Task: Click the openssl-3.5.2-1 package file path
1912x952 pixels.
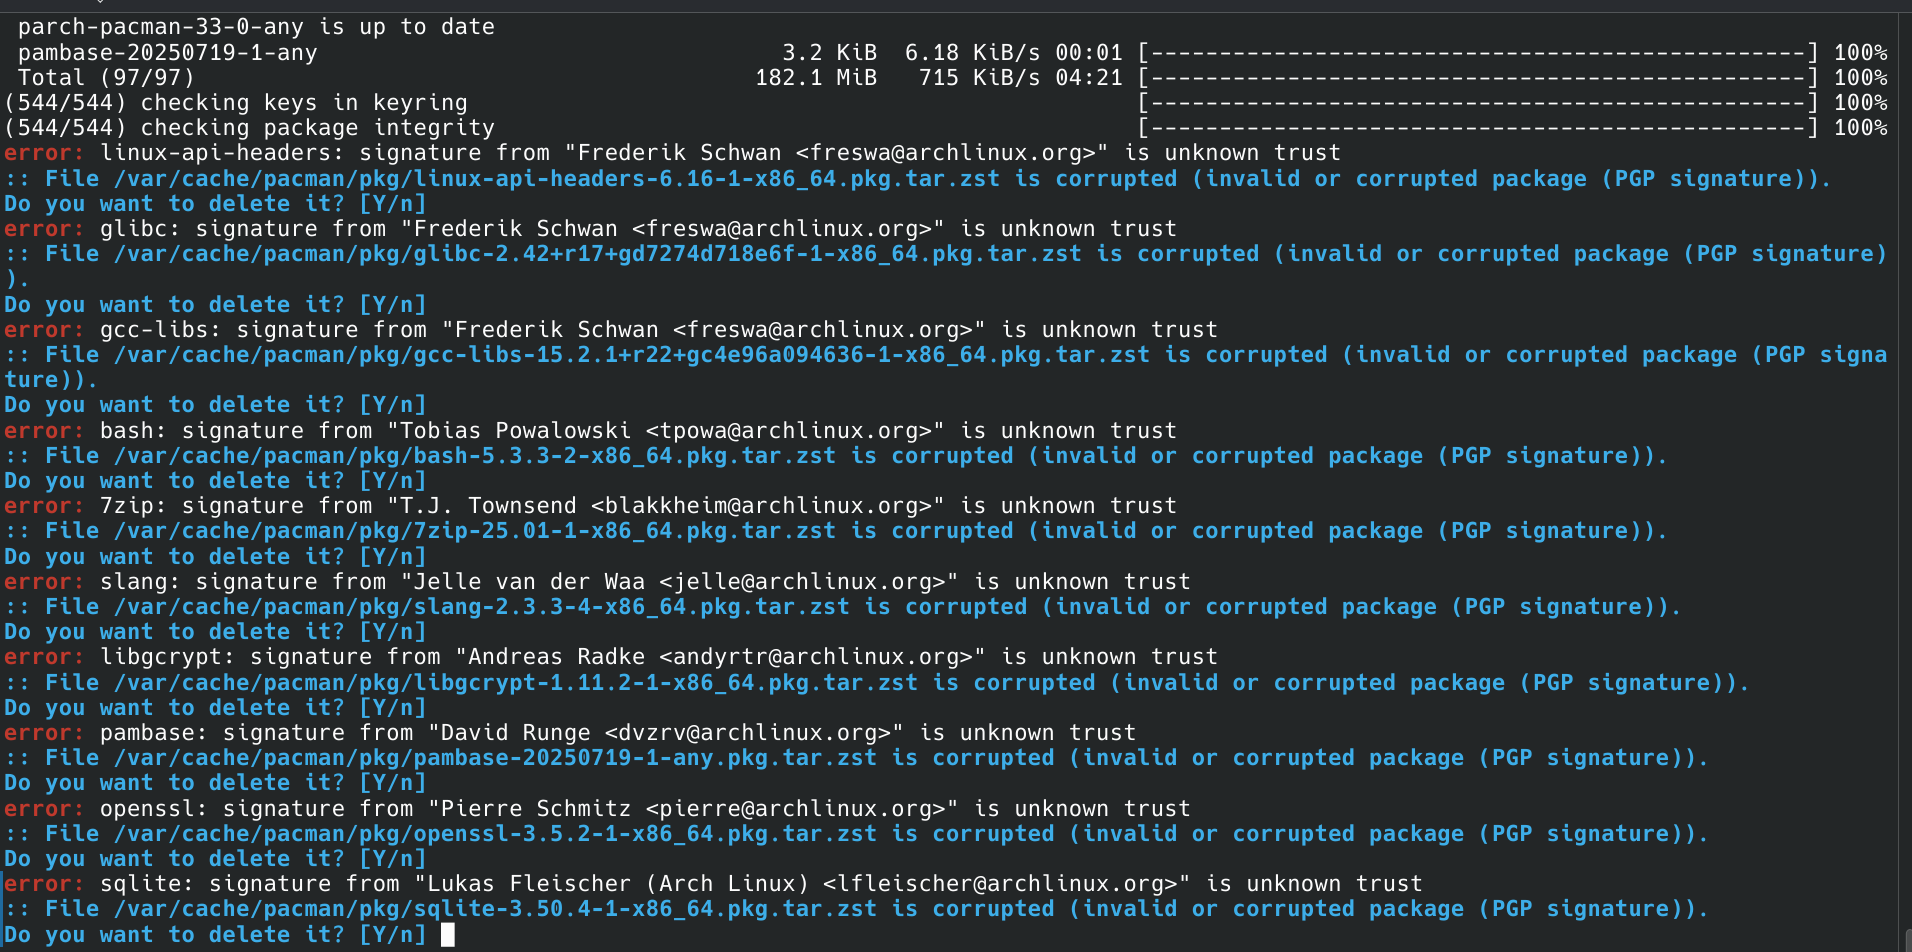Action: (495, 834)
